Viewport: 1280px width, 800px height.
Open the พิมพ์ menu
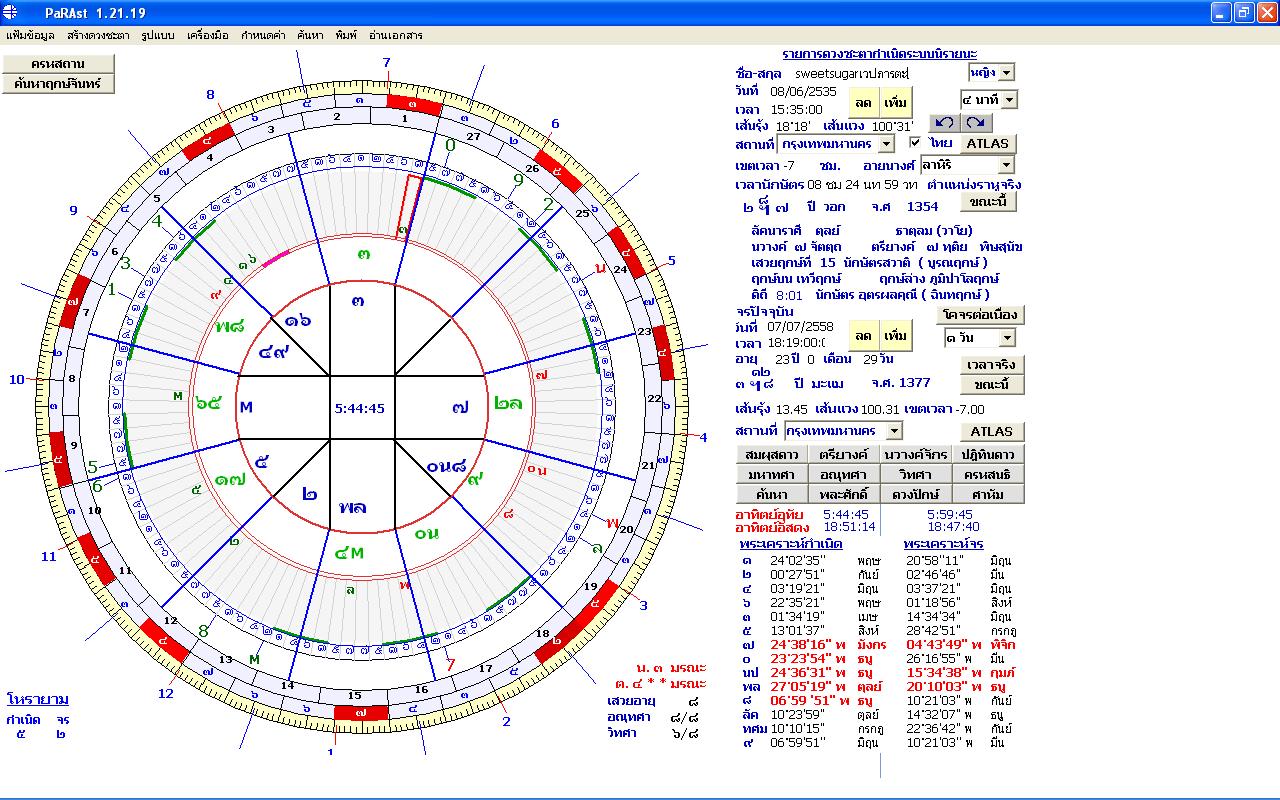(348, 35)
